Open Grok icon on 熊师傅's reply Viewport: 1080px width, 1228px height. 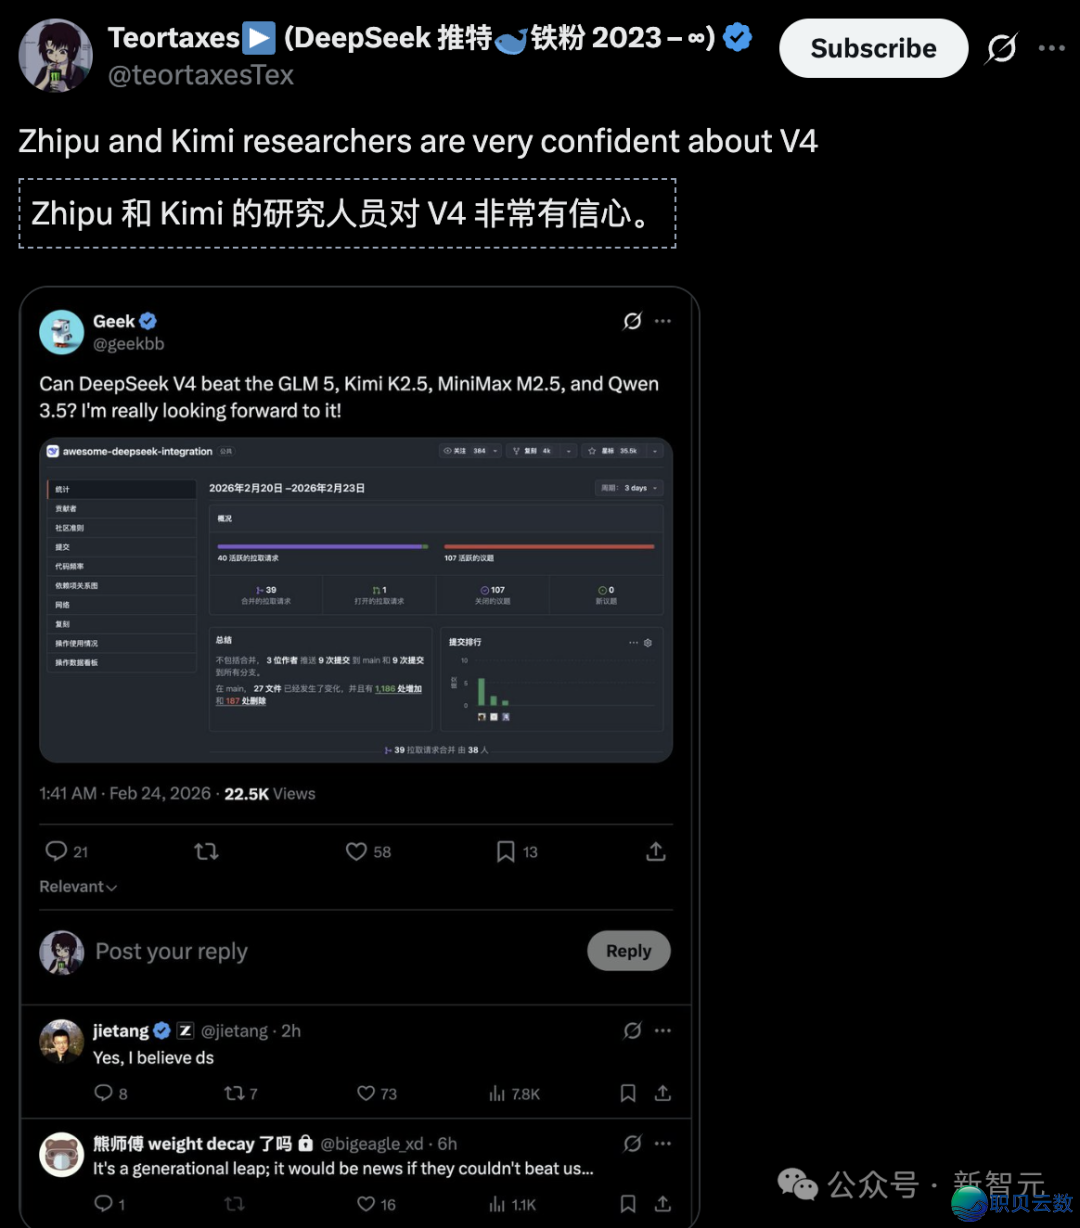[x=631, y=1143]
